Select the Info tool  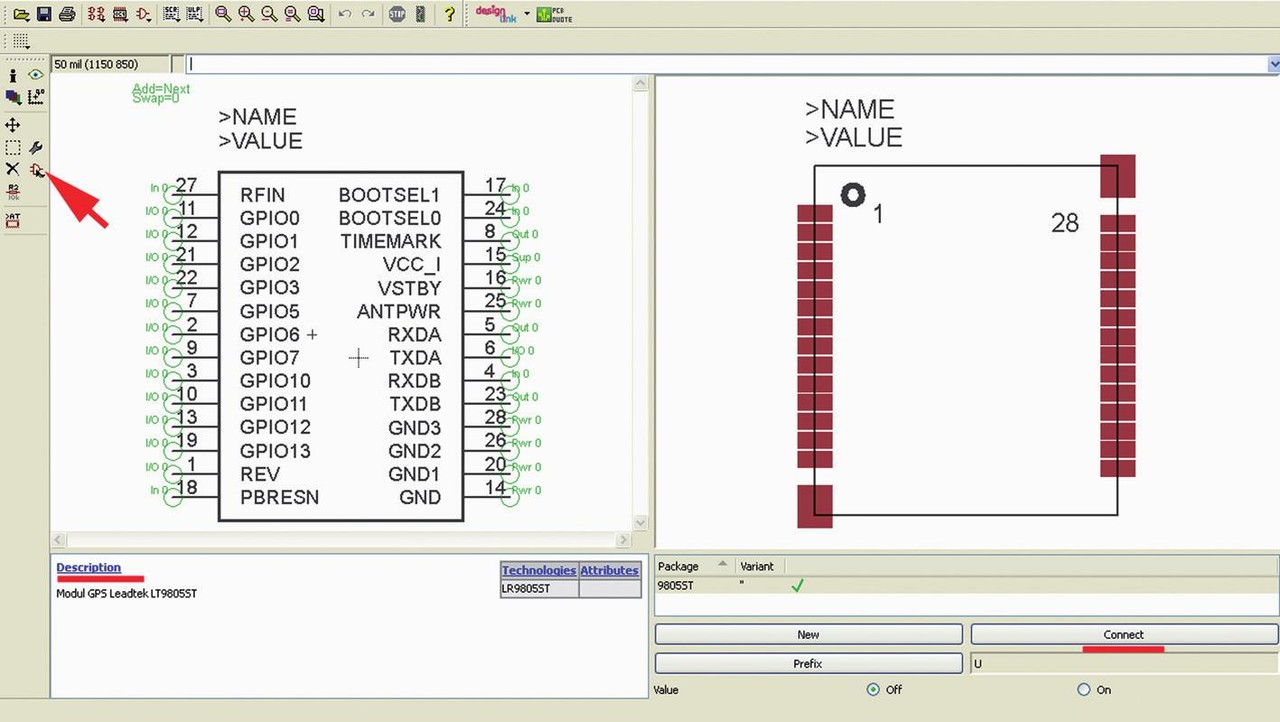pyautogui.click(x=12, y=76)
